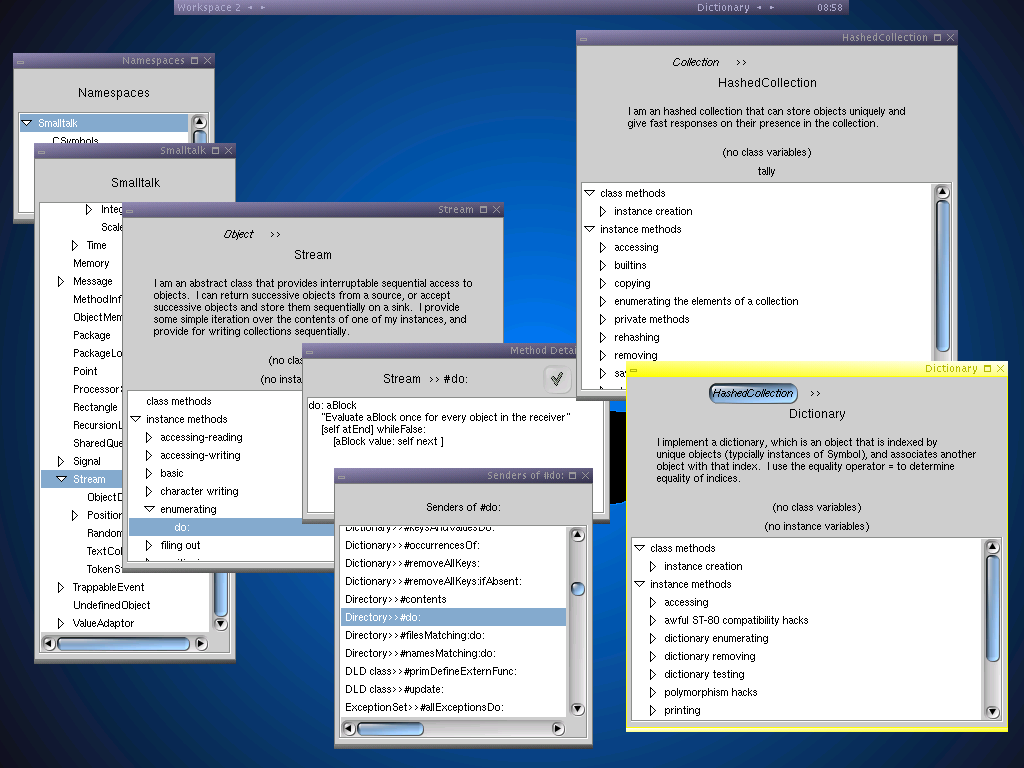This screenshot has height=768, width=1024.
Task: Expand the polymorphism hacks category
Action: [653, 692]
